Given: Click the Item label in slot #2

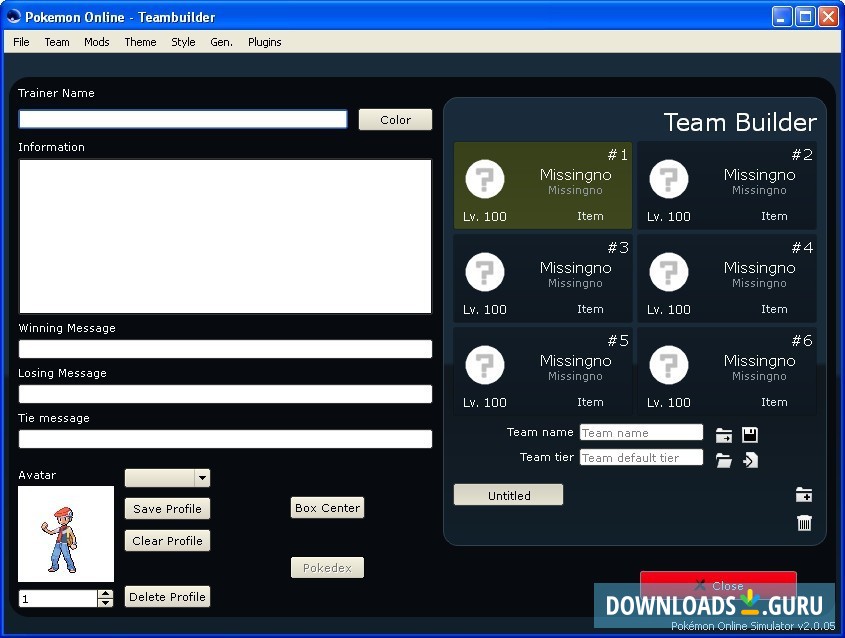Looking at the screenshot, I should pos(774,216).
